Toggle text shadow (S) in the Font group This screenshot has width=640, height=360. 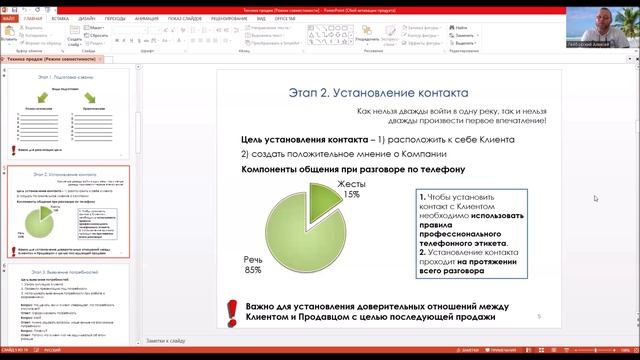139,41
